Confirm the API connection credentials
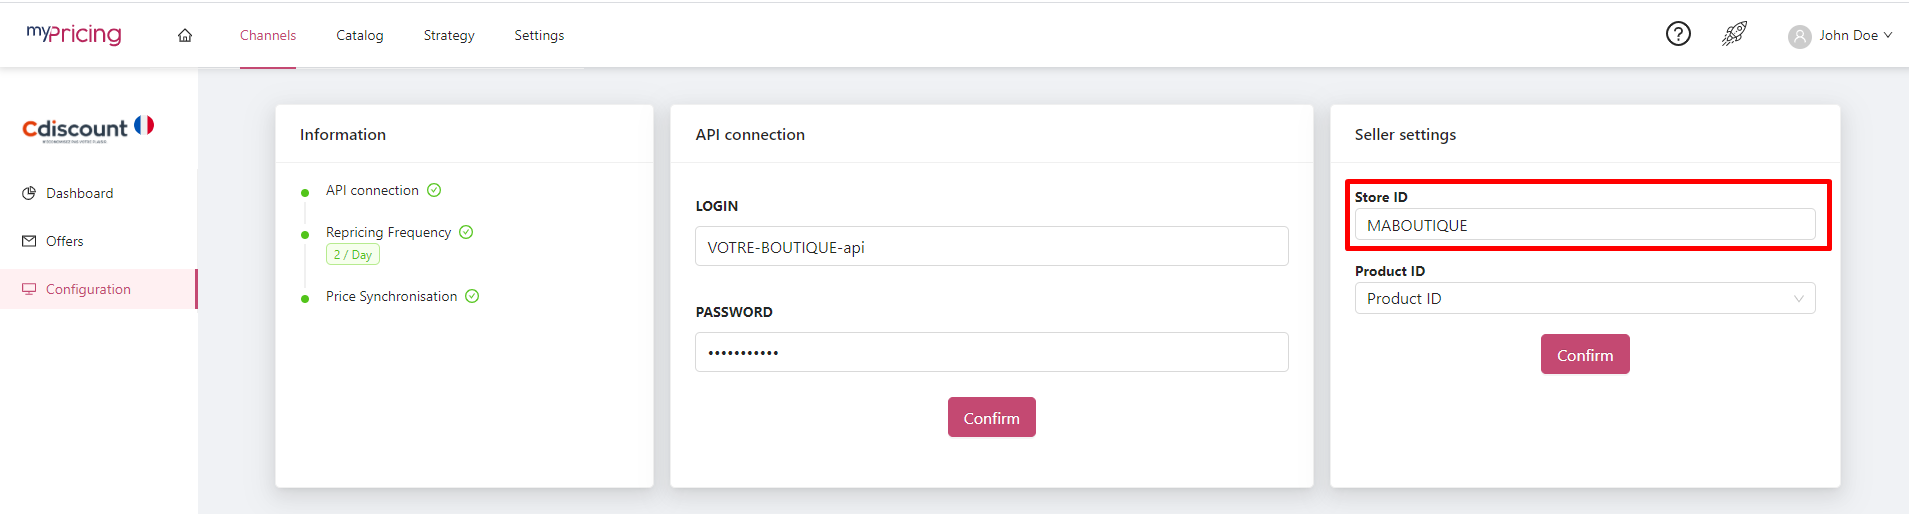1909x514 pixels. pos(991,418)
